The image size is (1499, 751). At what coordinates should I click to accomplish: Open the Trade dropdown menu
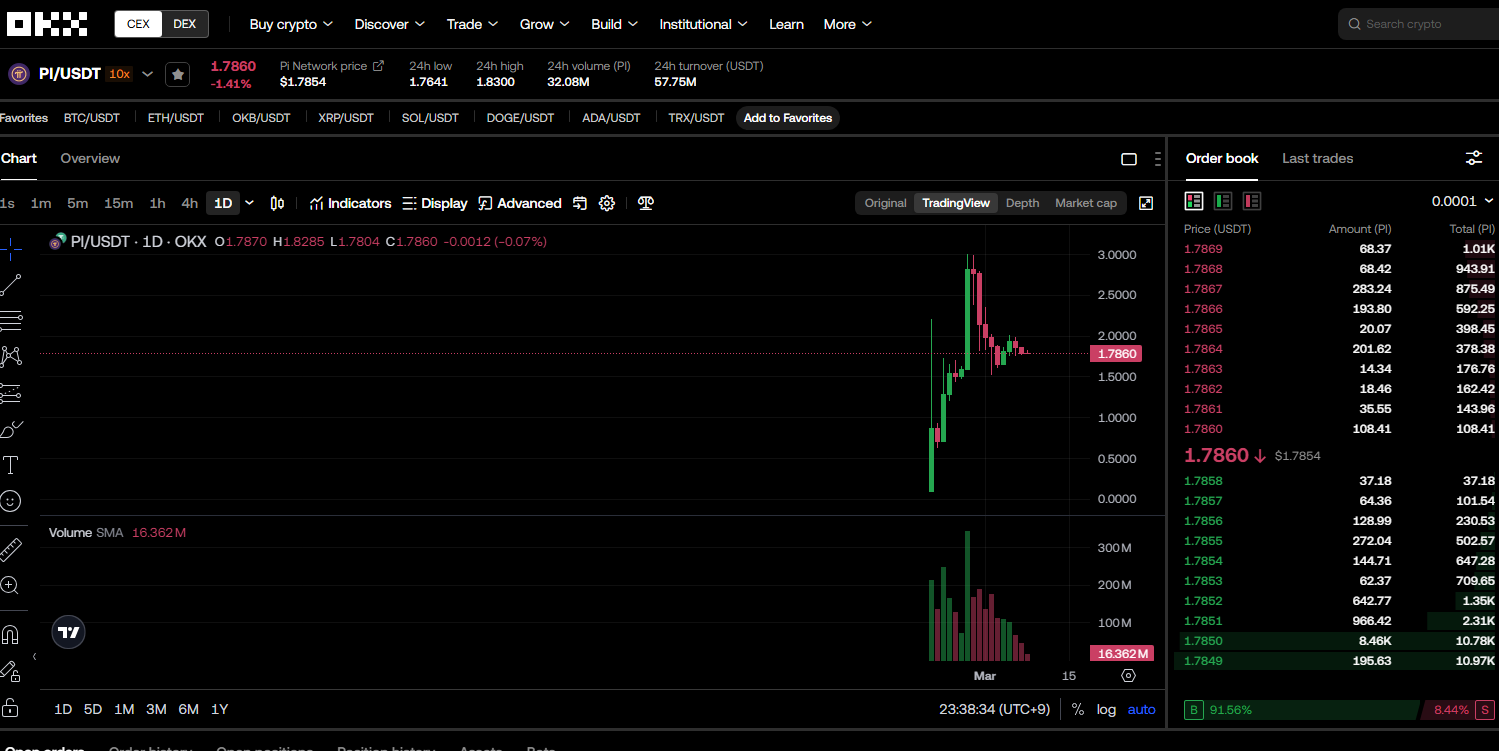pos(473,24)
